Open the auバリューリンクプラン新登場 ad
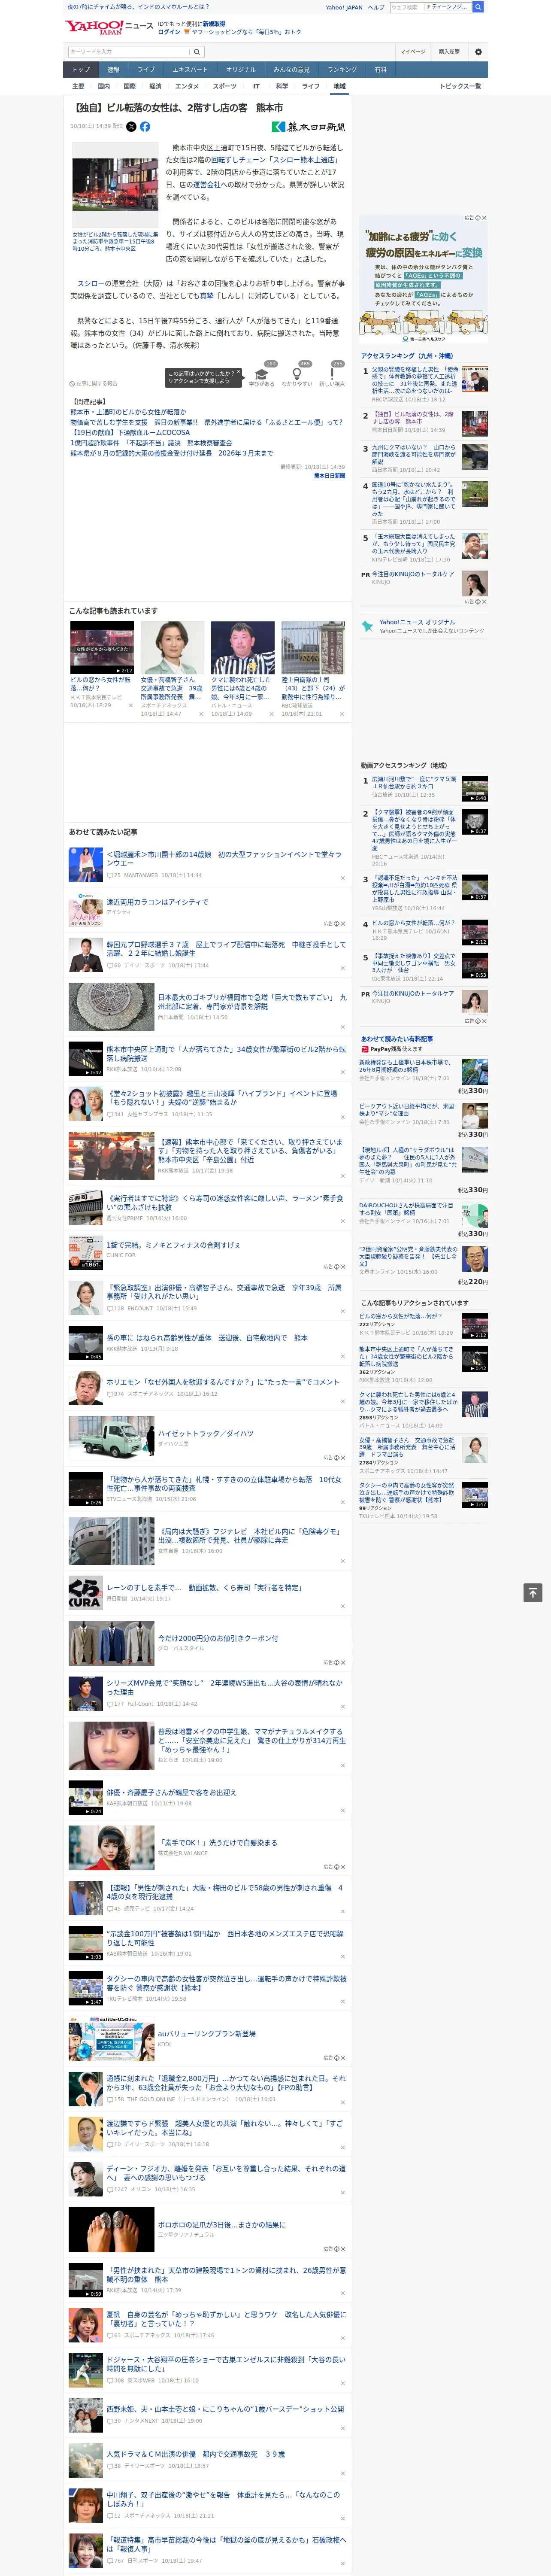The width and height of the screenshot is (551, 2576). pos(207,2034)
